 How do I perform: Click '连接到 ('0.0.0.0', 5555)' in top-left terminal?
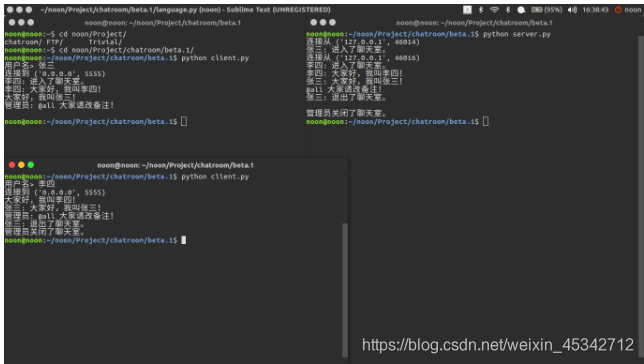(x=55, y=74)
